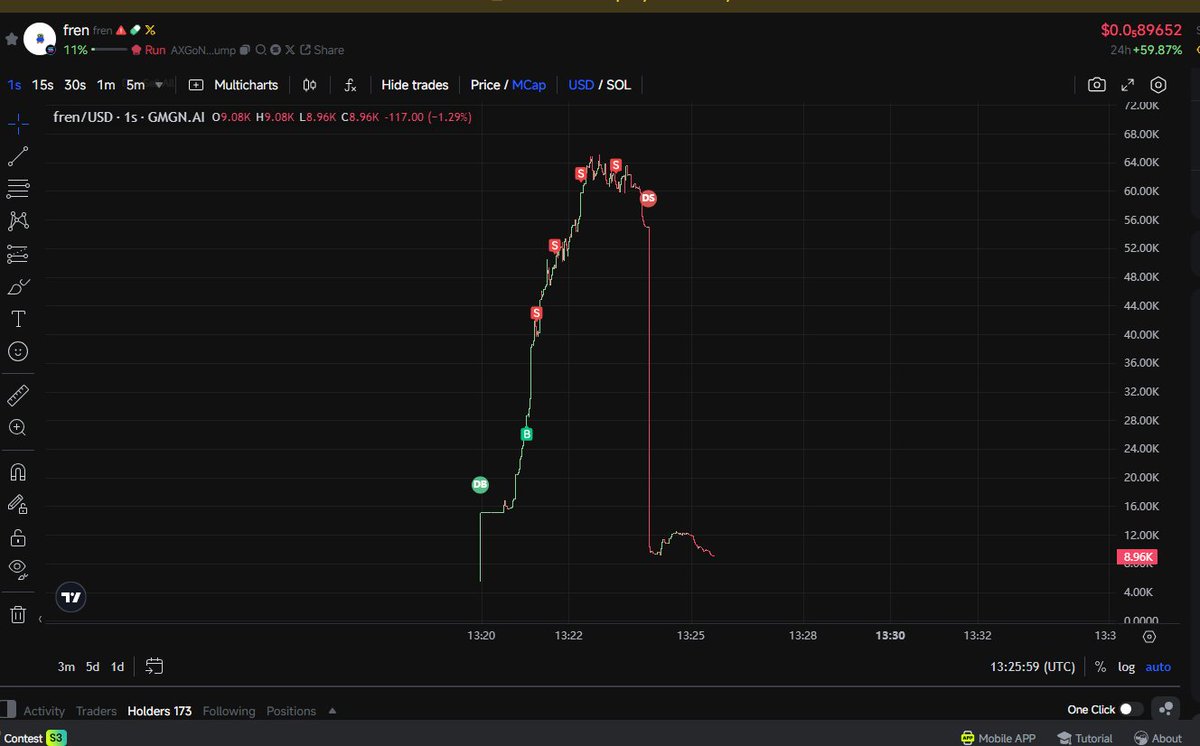
Task: Switch to Holders 173 tab
Action: pyautogui.click(x=159, y=711)
